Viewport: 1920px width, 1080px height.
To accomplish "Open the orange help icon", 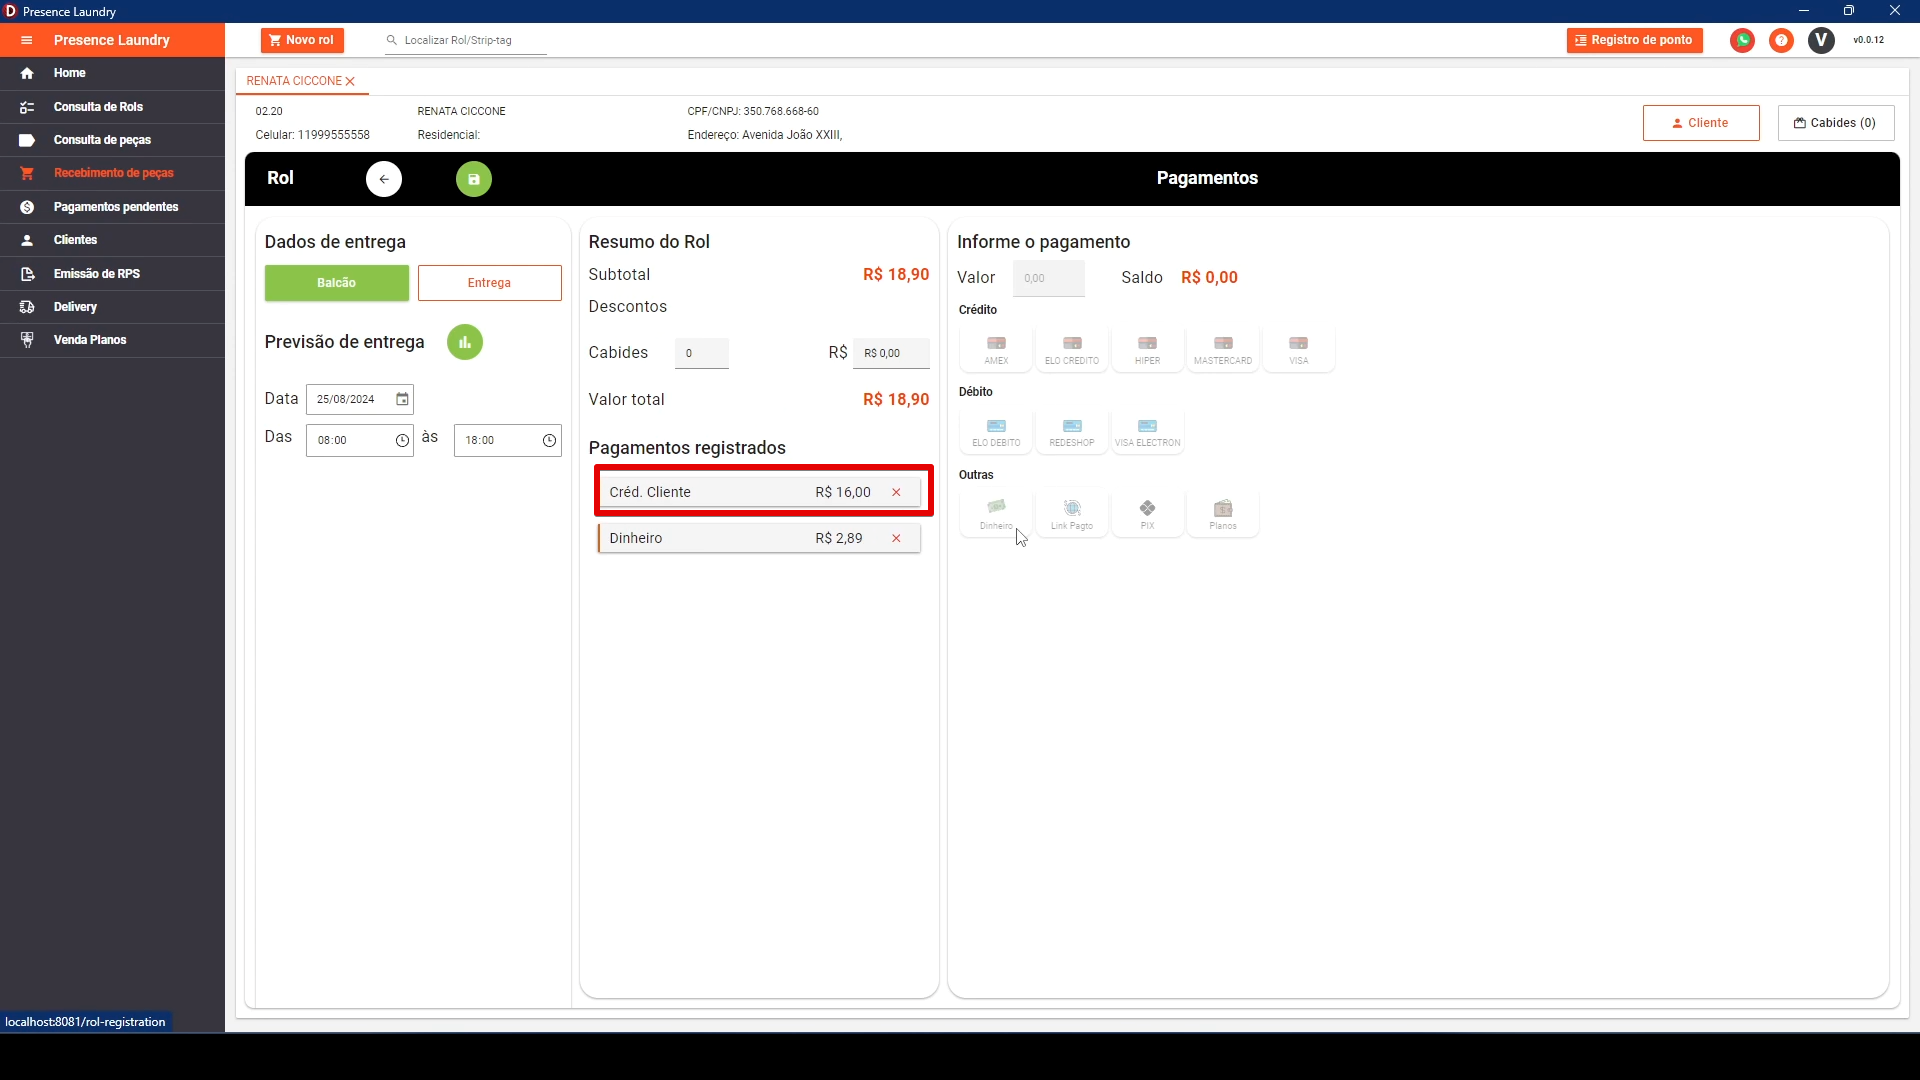I will [1781, 40].
